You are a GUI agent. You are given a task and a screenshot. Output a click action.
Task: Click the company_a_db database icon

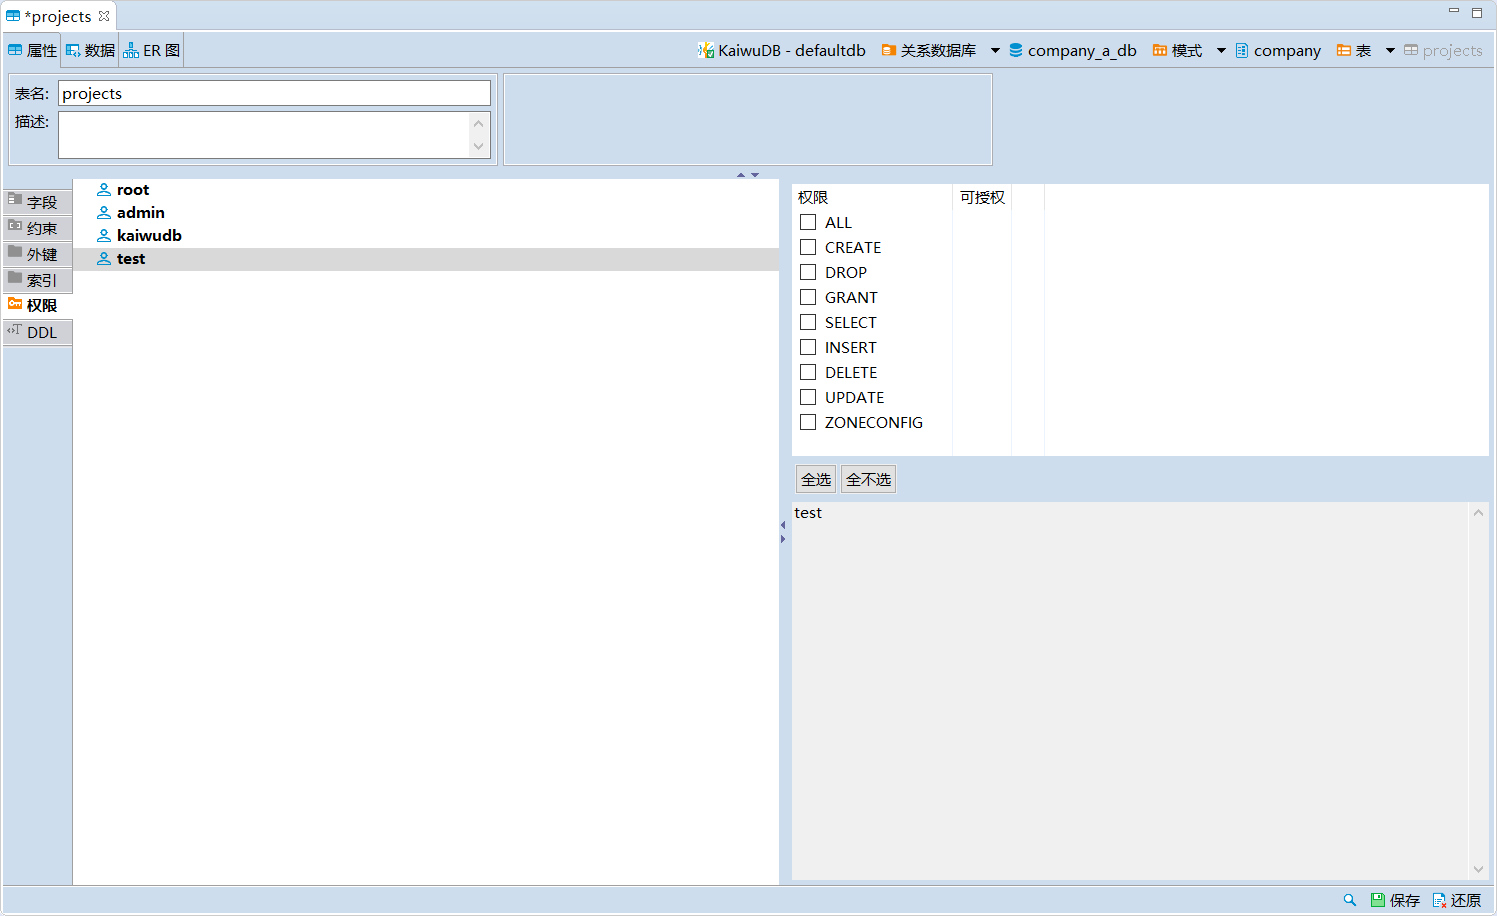click(1016, 50)
